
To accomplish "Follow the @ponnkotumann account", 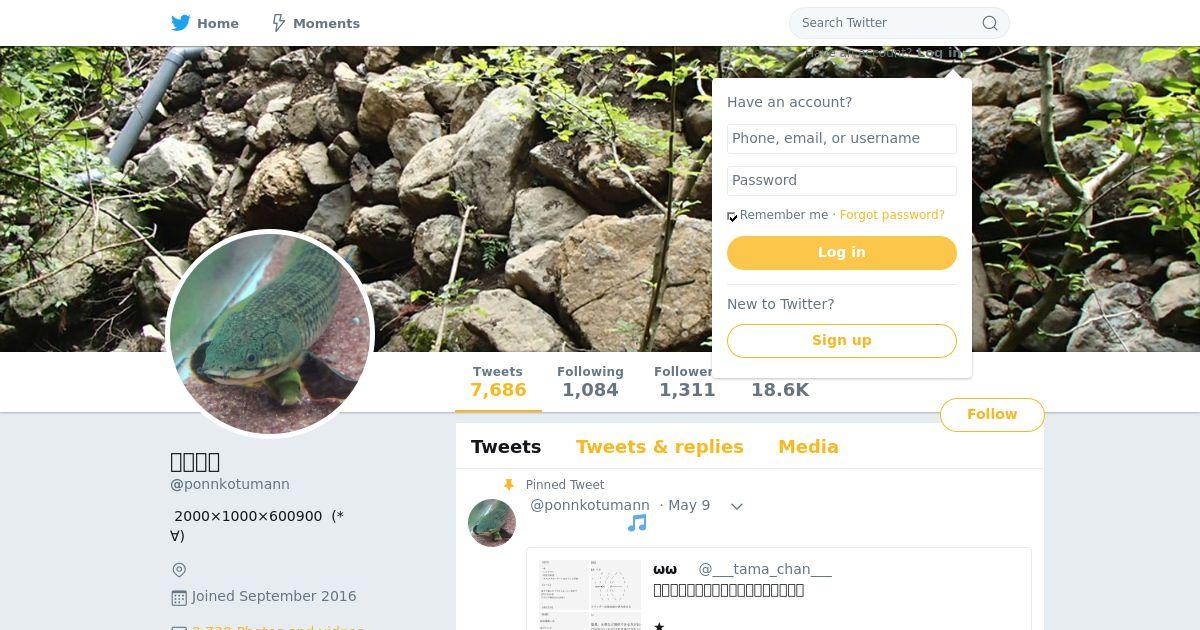I will 992,415.
